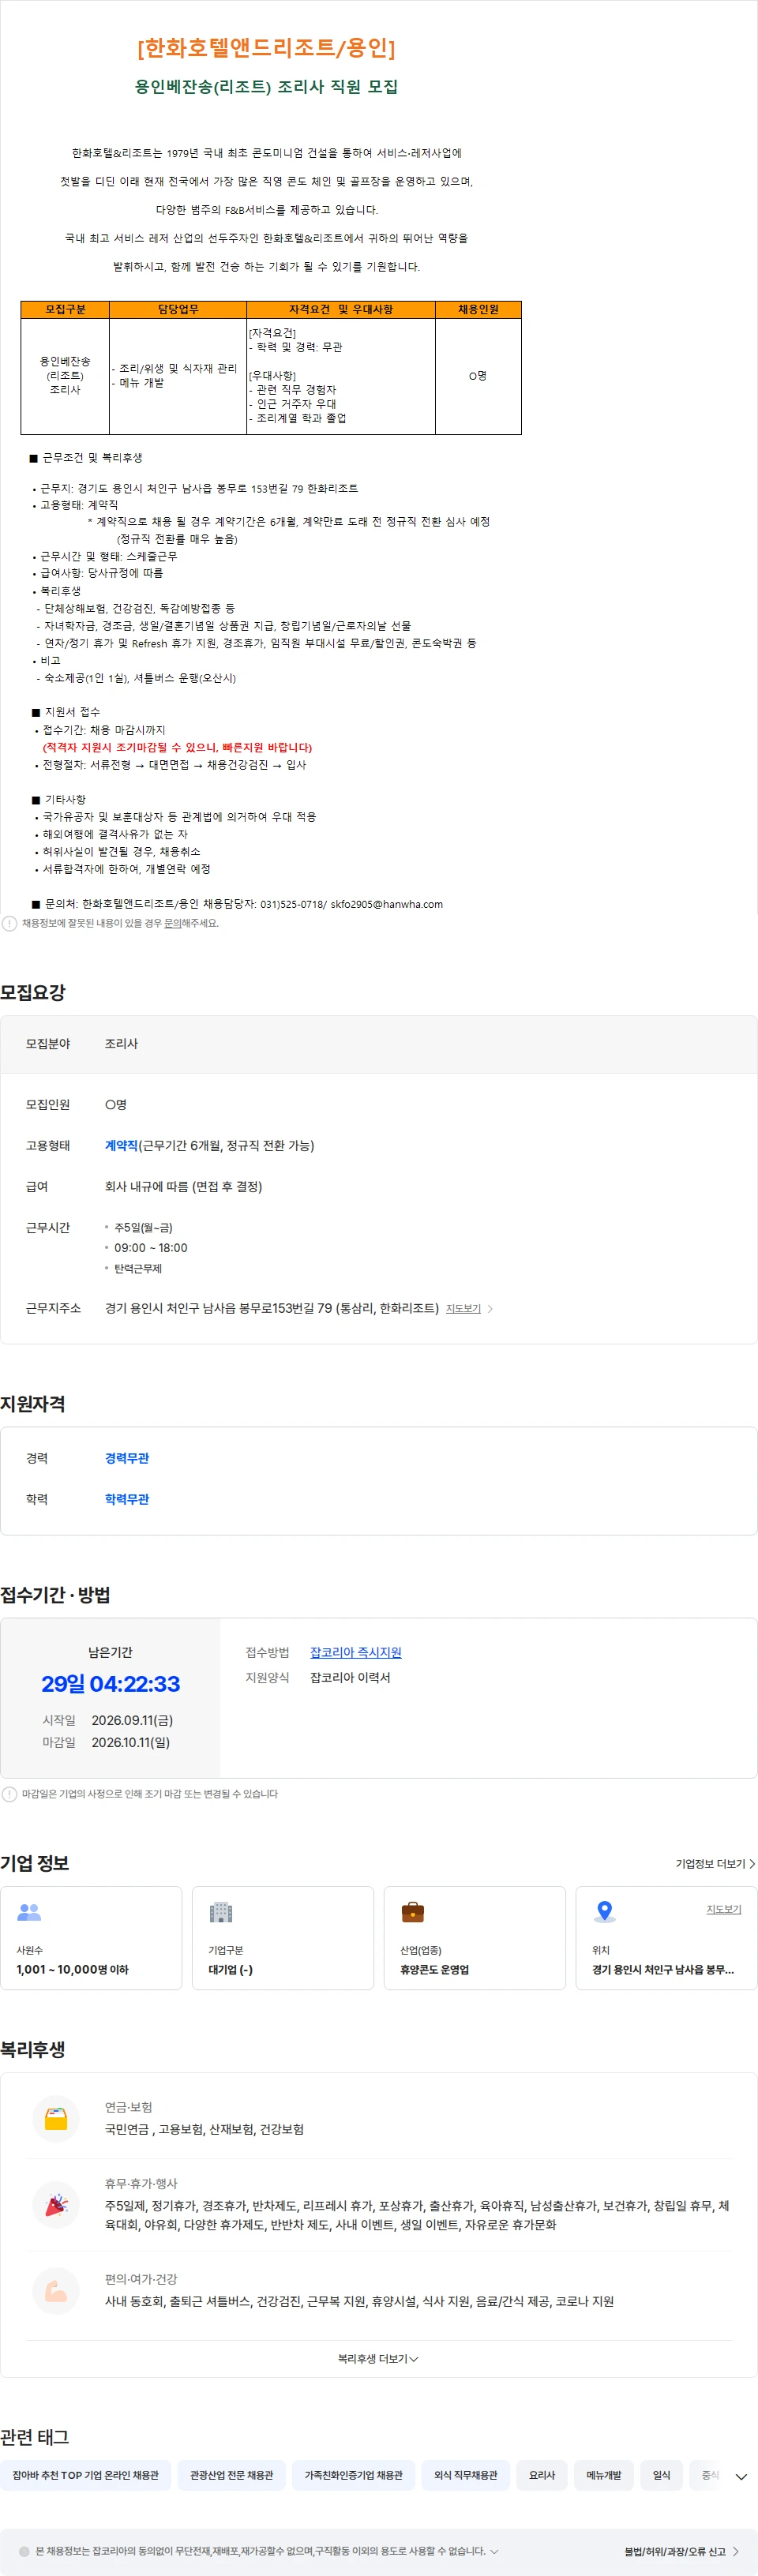Select the 요리사 tag
758x2576 pixels.
point(542,2475)
